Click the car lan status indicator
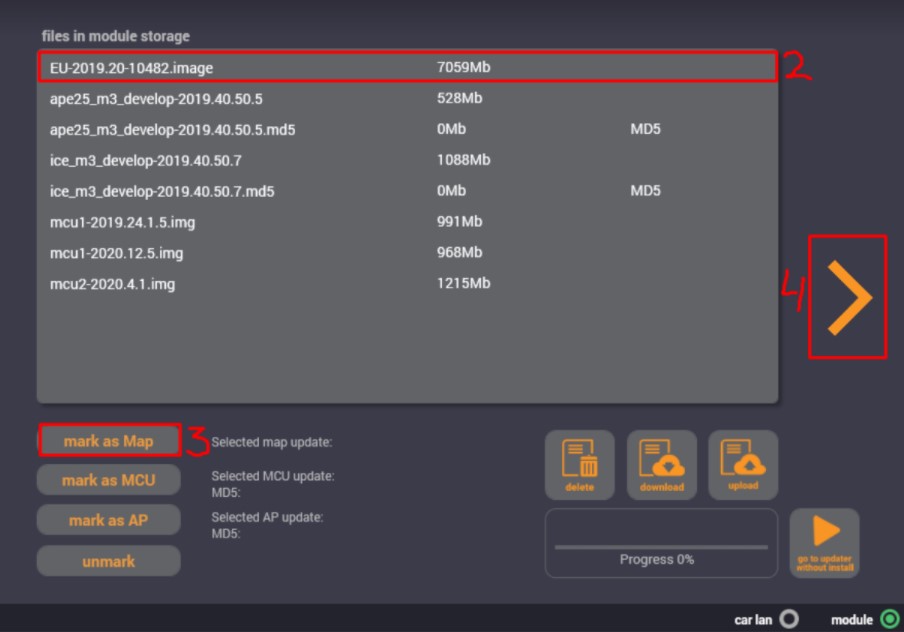 click(789, 619)
